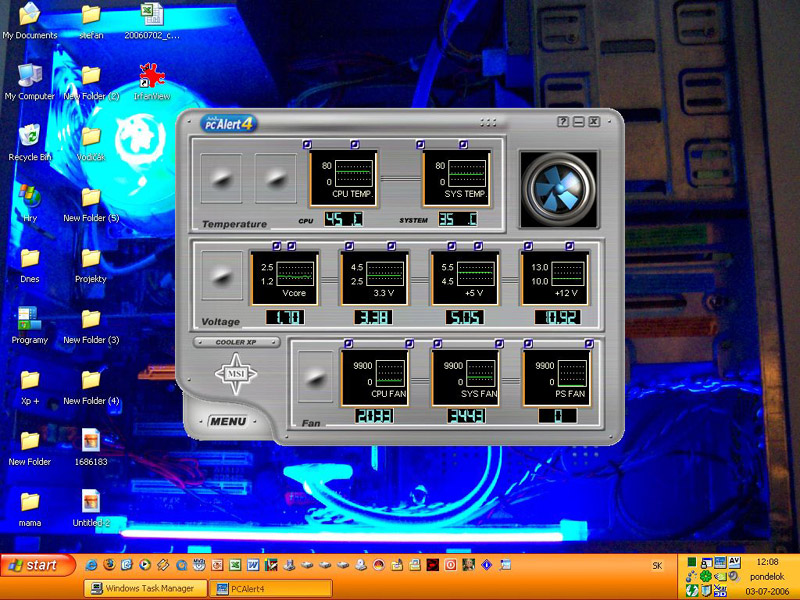This screenshot has width=800, height=600.
Task: Click the left small icon above +5 V gauge
Action: 452,246
